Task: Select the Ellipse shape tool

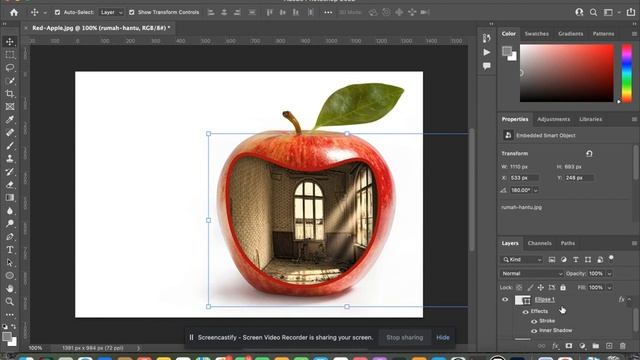Action: [10, 276]
